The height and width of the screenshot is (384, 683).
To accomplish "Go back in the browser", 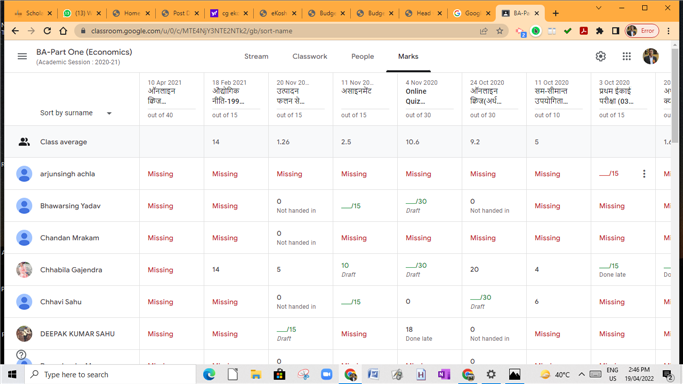I will (15, 31).
